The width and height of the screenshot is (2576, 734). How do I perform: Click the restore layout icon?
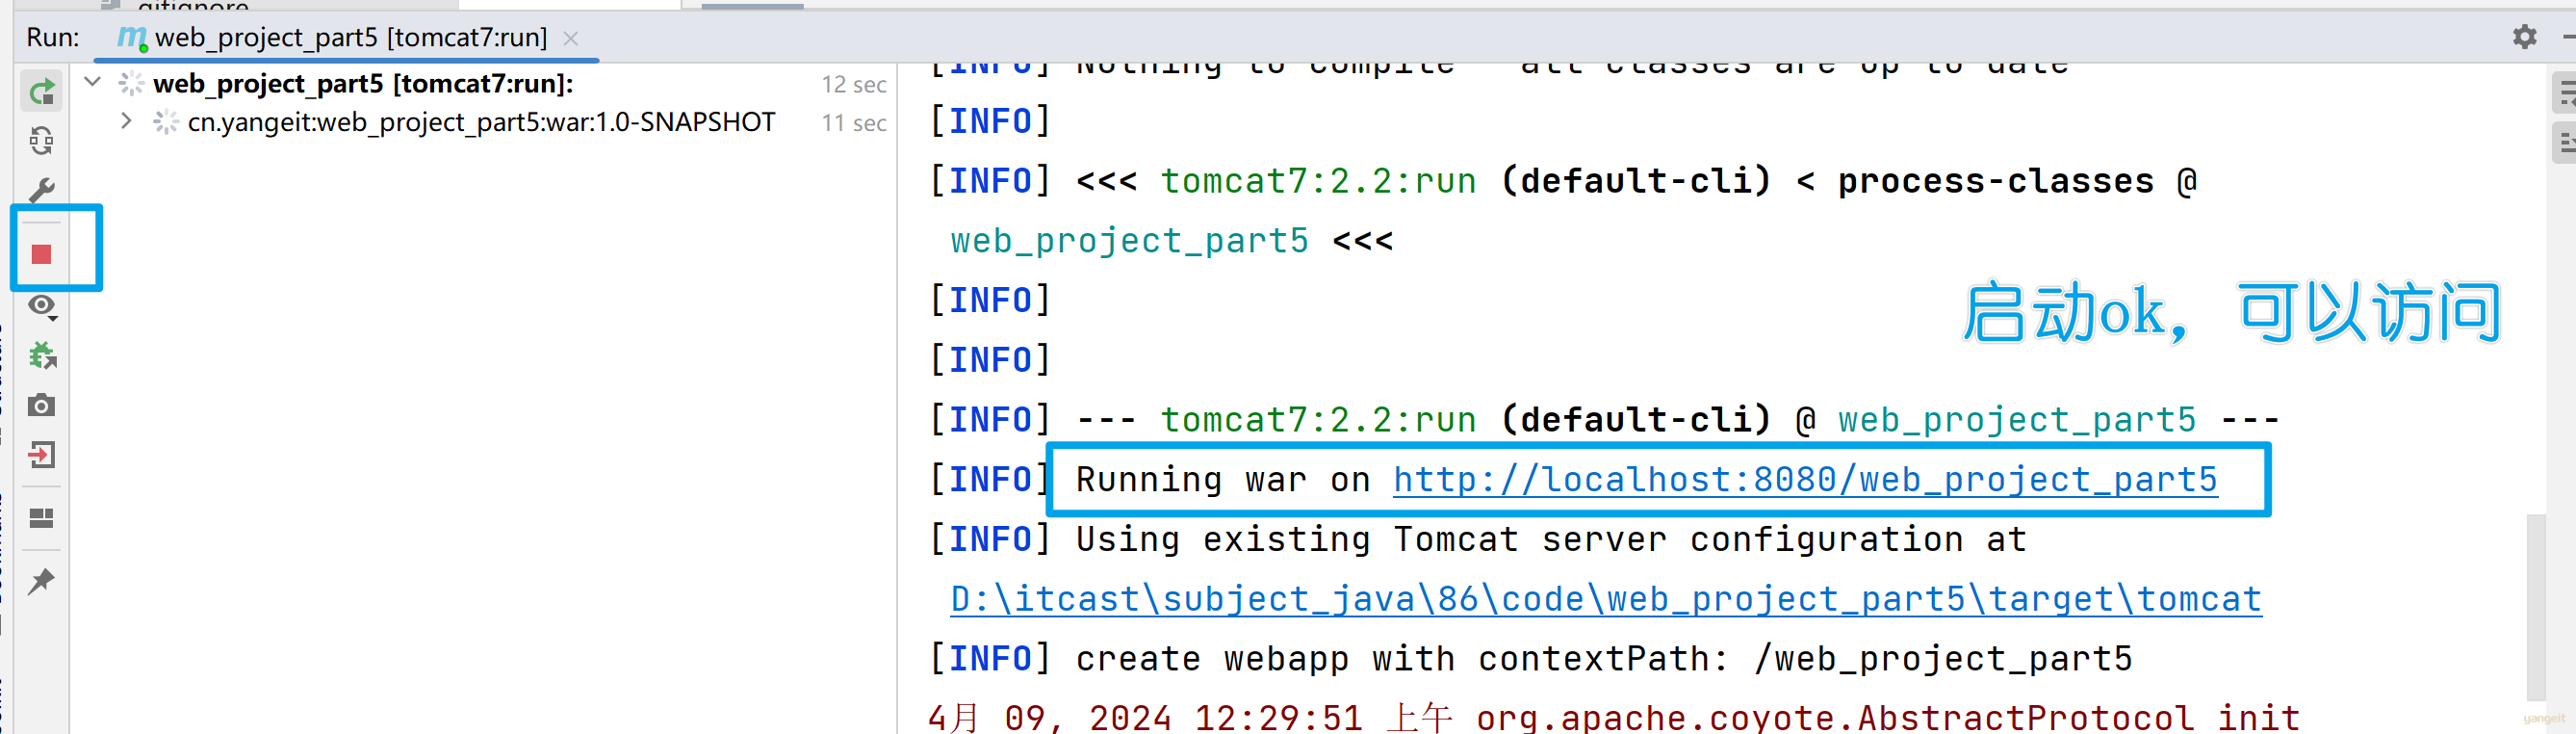[42, 518]
